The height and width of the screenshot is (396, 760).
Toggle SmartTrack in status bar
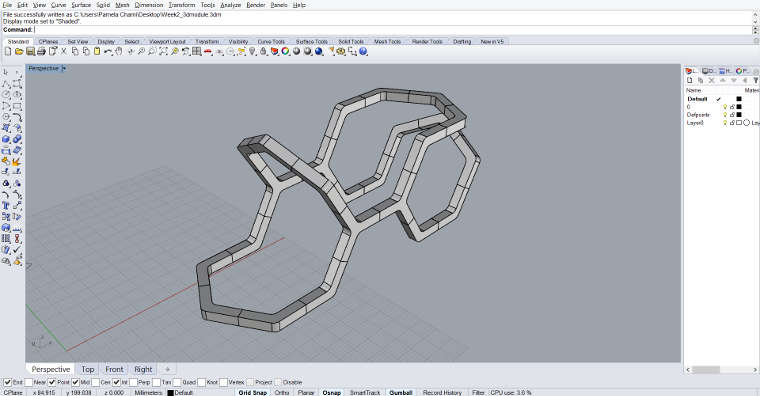(365, 393)
